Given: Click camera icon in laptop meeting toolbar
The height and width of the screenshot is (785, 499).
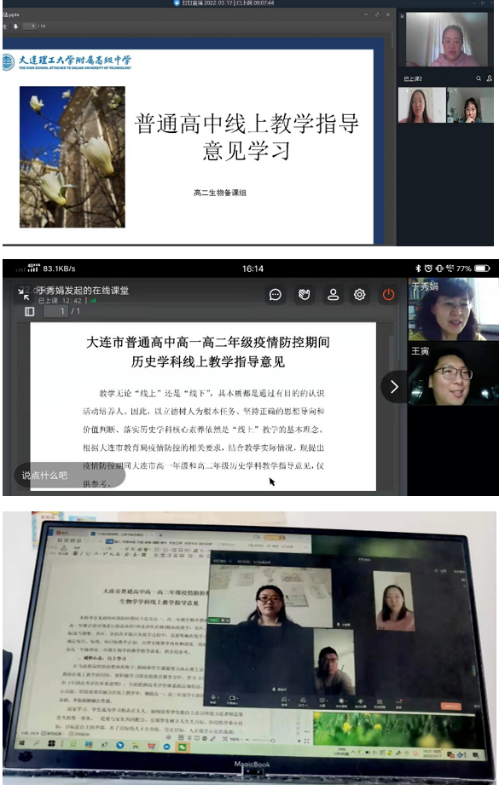Looking at the screenshot, I should 232,699.
